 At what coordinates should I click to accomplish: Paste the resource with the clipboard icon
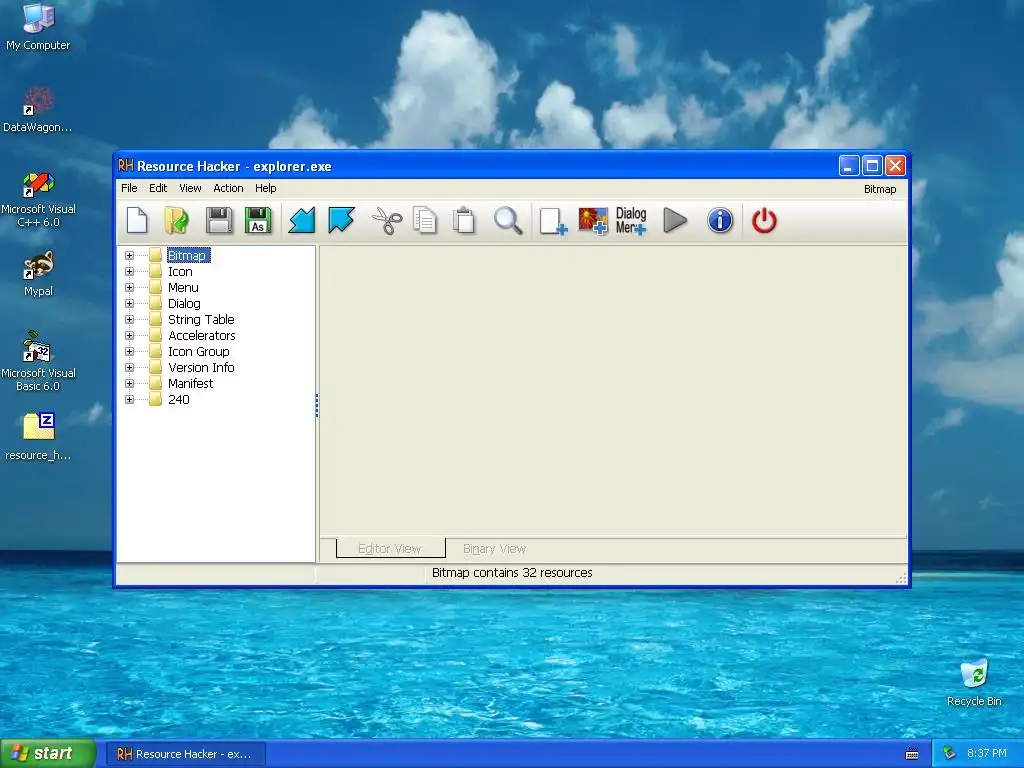point(464,220)
